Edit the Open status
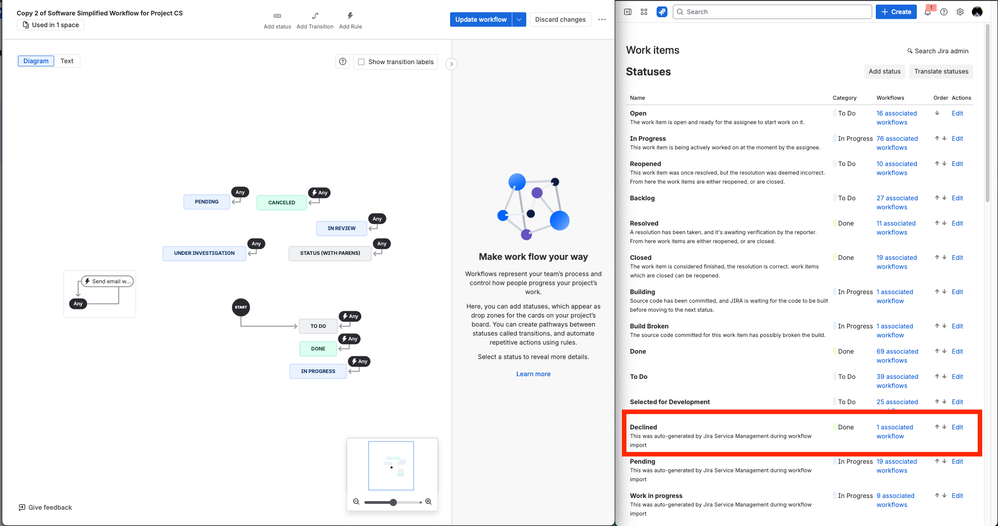The height and width of the screenshot is (526, 998). coord(957,113)
